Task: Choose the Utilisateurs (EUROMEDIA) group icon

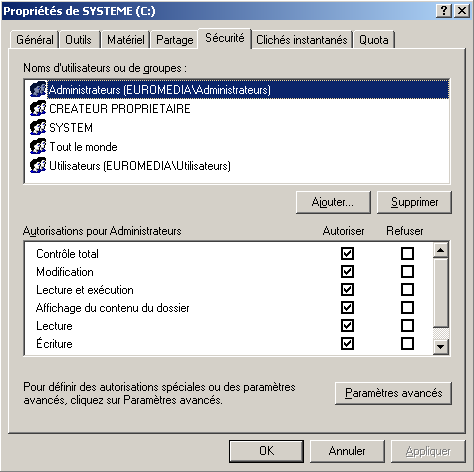Action: tap(38, 165)
